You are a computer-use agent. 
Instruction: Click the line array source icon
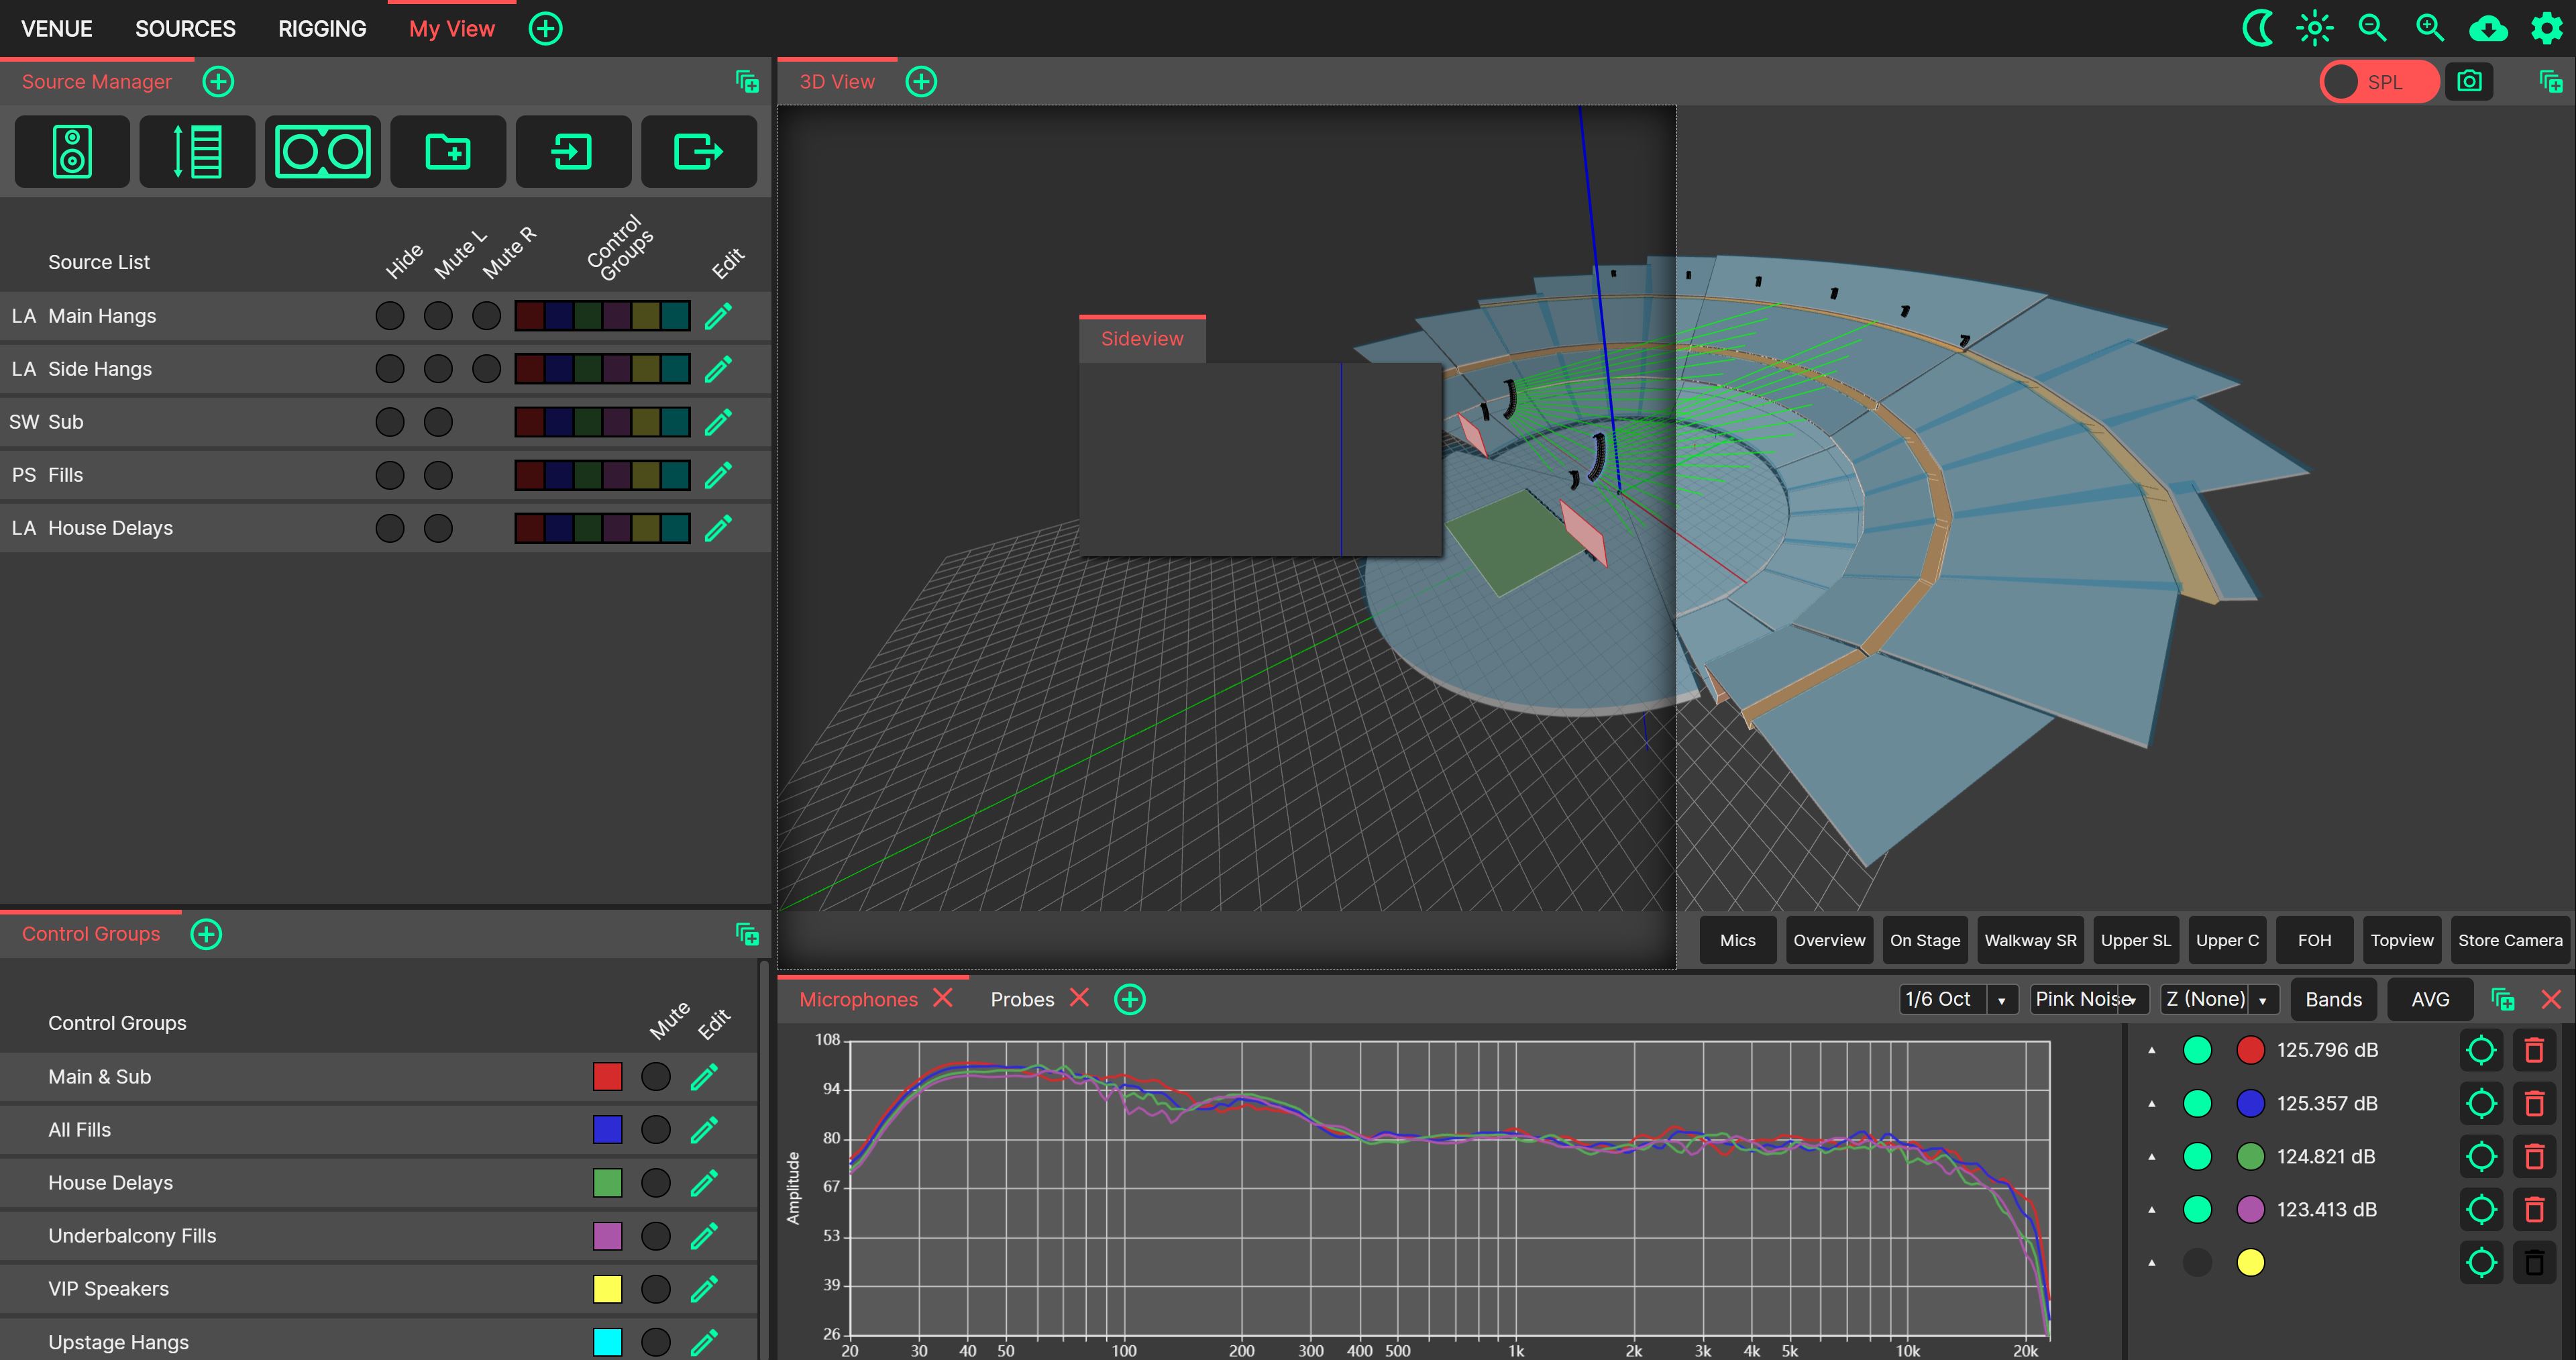coord(197,152)
